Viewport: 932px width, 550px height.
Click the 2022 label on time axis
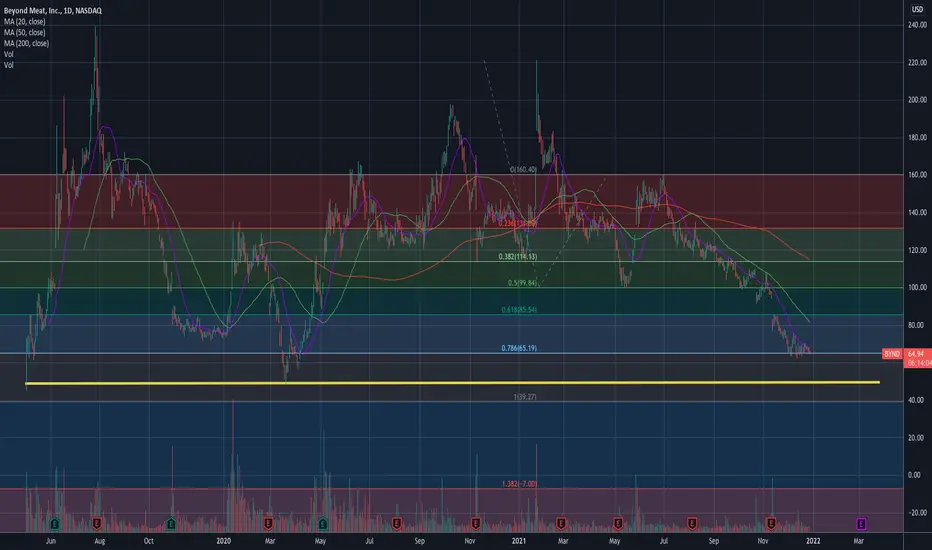(813, 541)
